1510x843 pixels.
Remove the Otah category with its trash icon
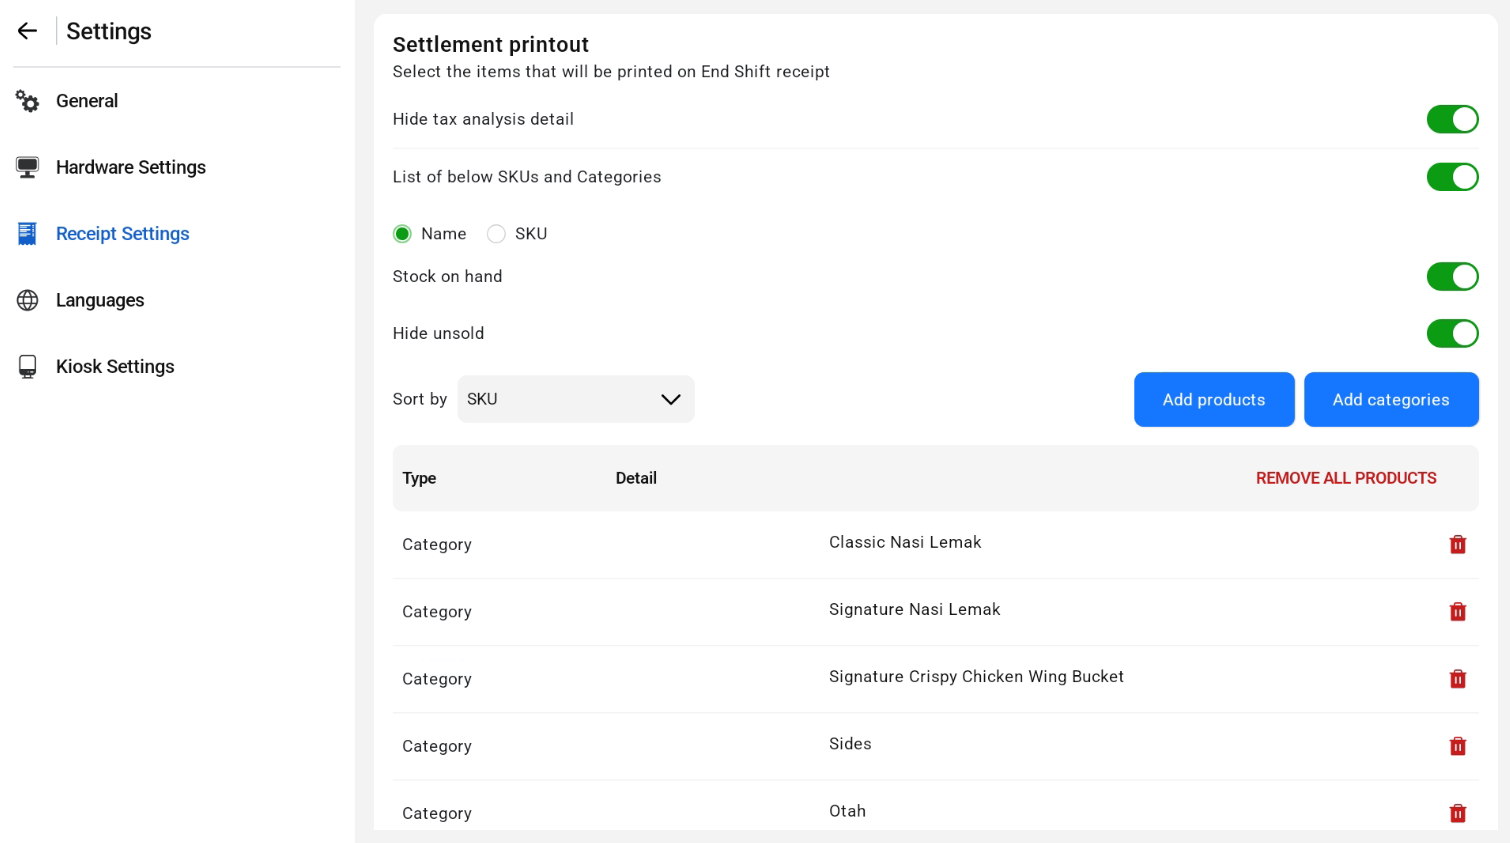[x=1458, y=813]
